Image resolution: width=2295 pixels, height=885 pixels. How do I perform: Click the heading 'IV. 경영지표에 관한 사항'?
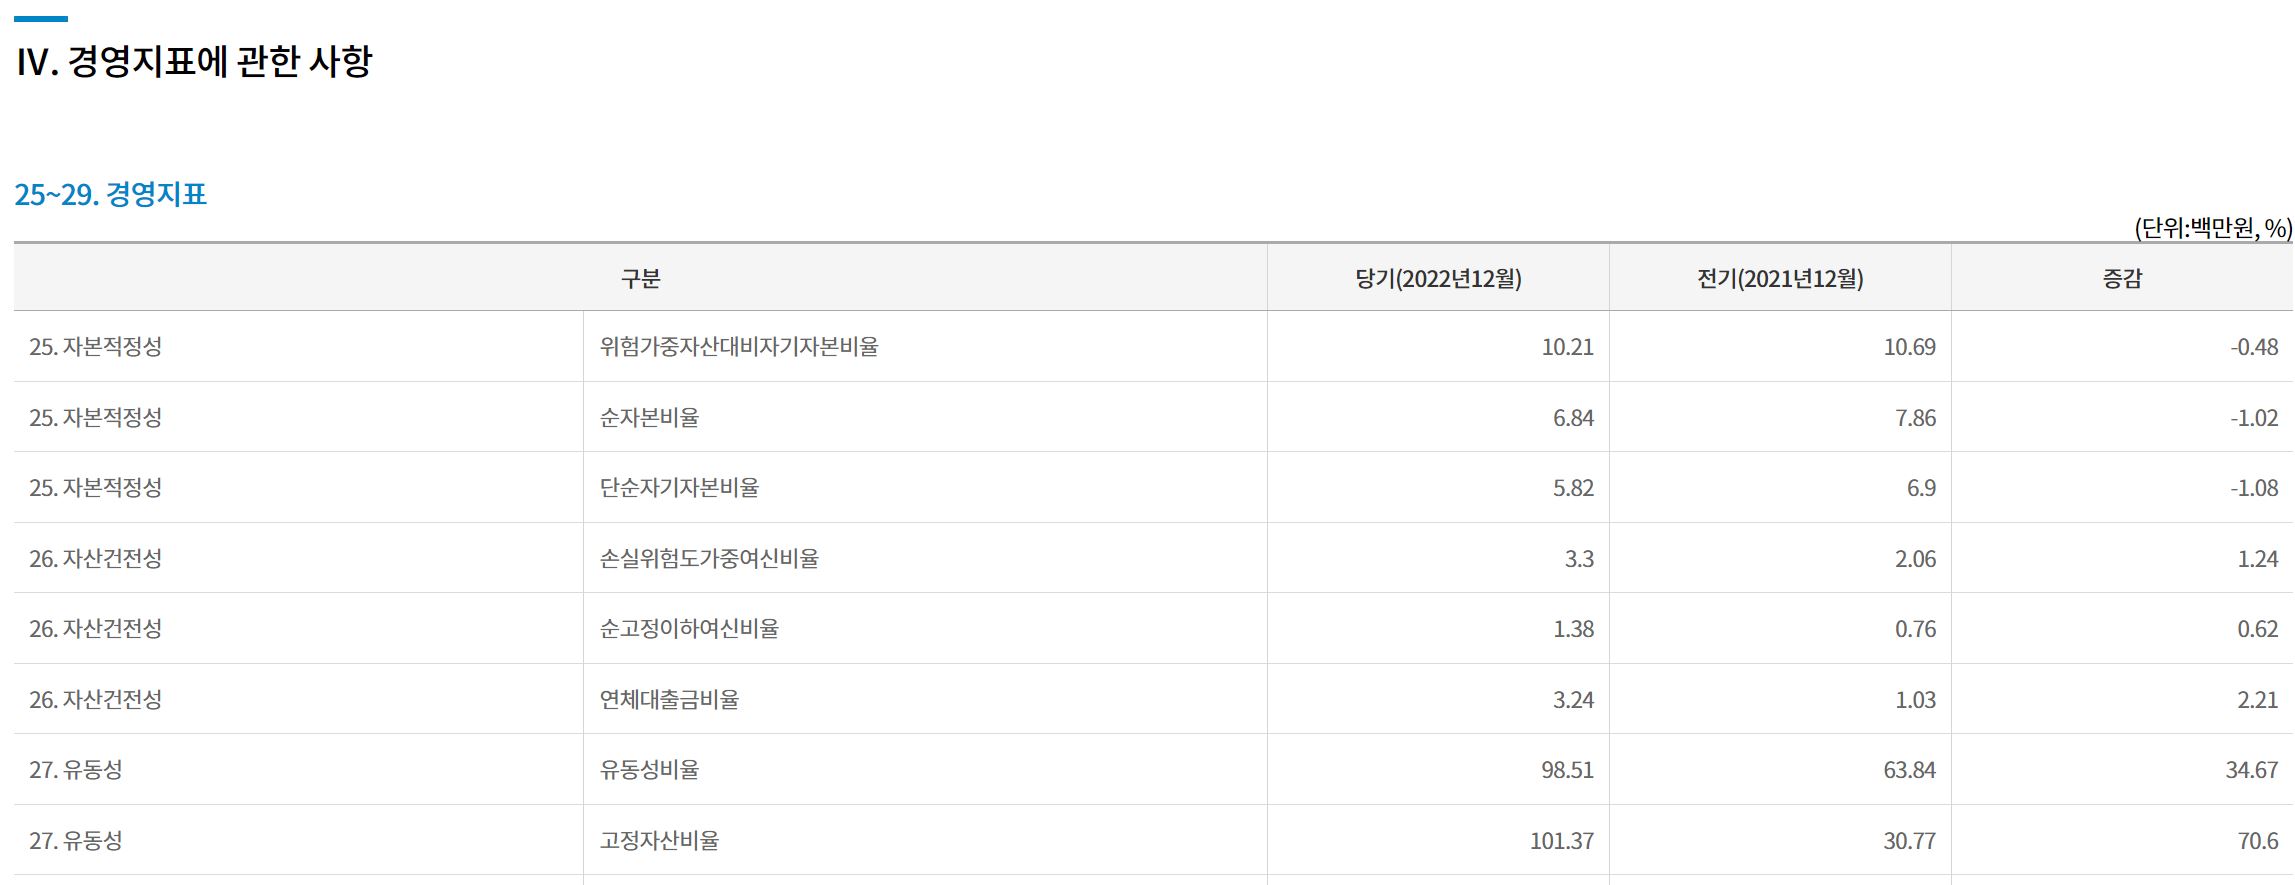[x=194, y=62]
